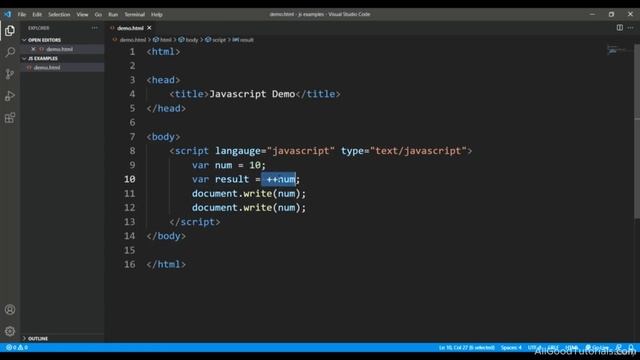Click the editor vertical scrollbar
The image size is (640, 360).
coord(637,132)
